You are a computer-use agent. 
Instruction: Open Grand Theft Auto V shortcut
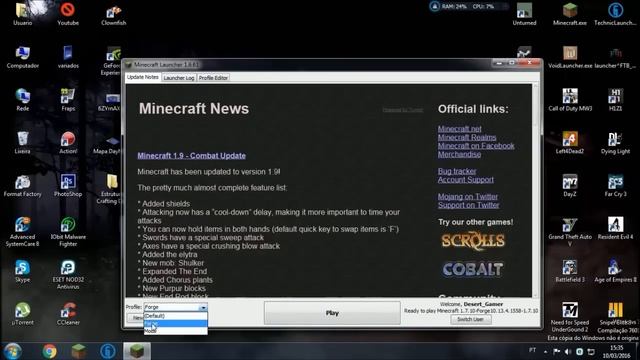click(570, 231)
